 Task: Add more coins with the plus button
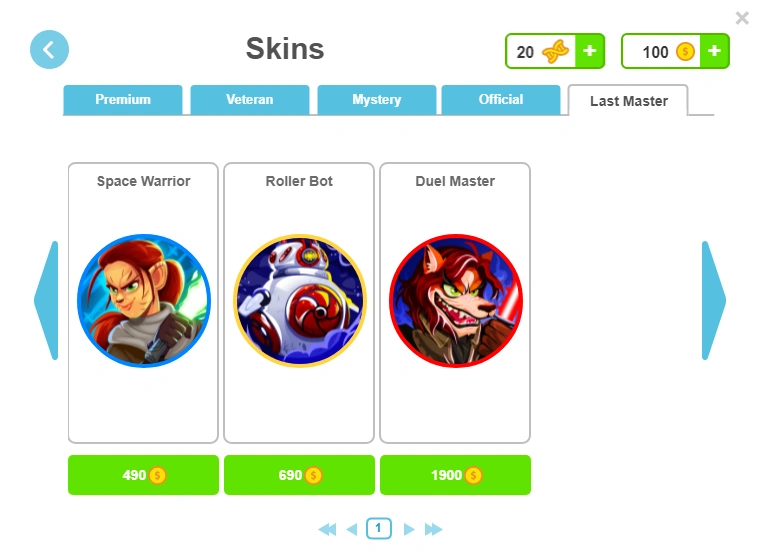pos(714,51)
